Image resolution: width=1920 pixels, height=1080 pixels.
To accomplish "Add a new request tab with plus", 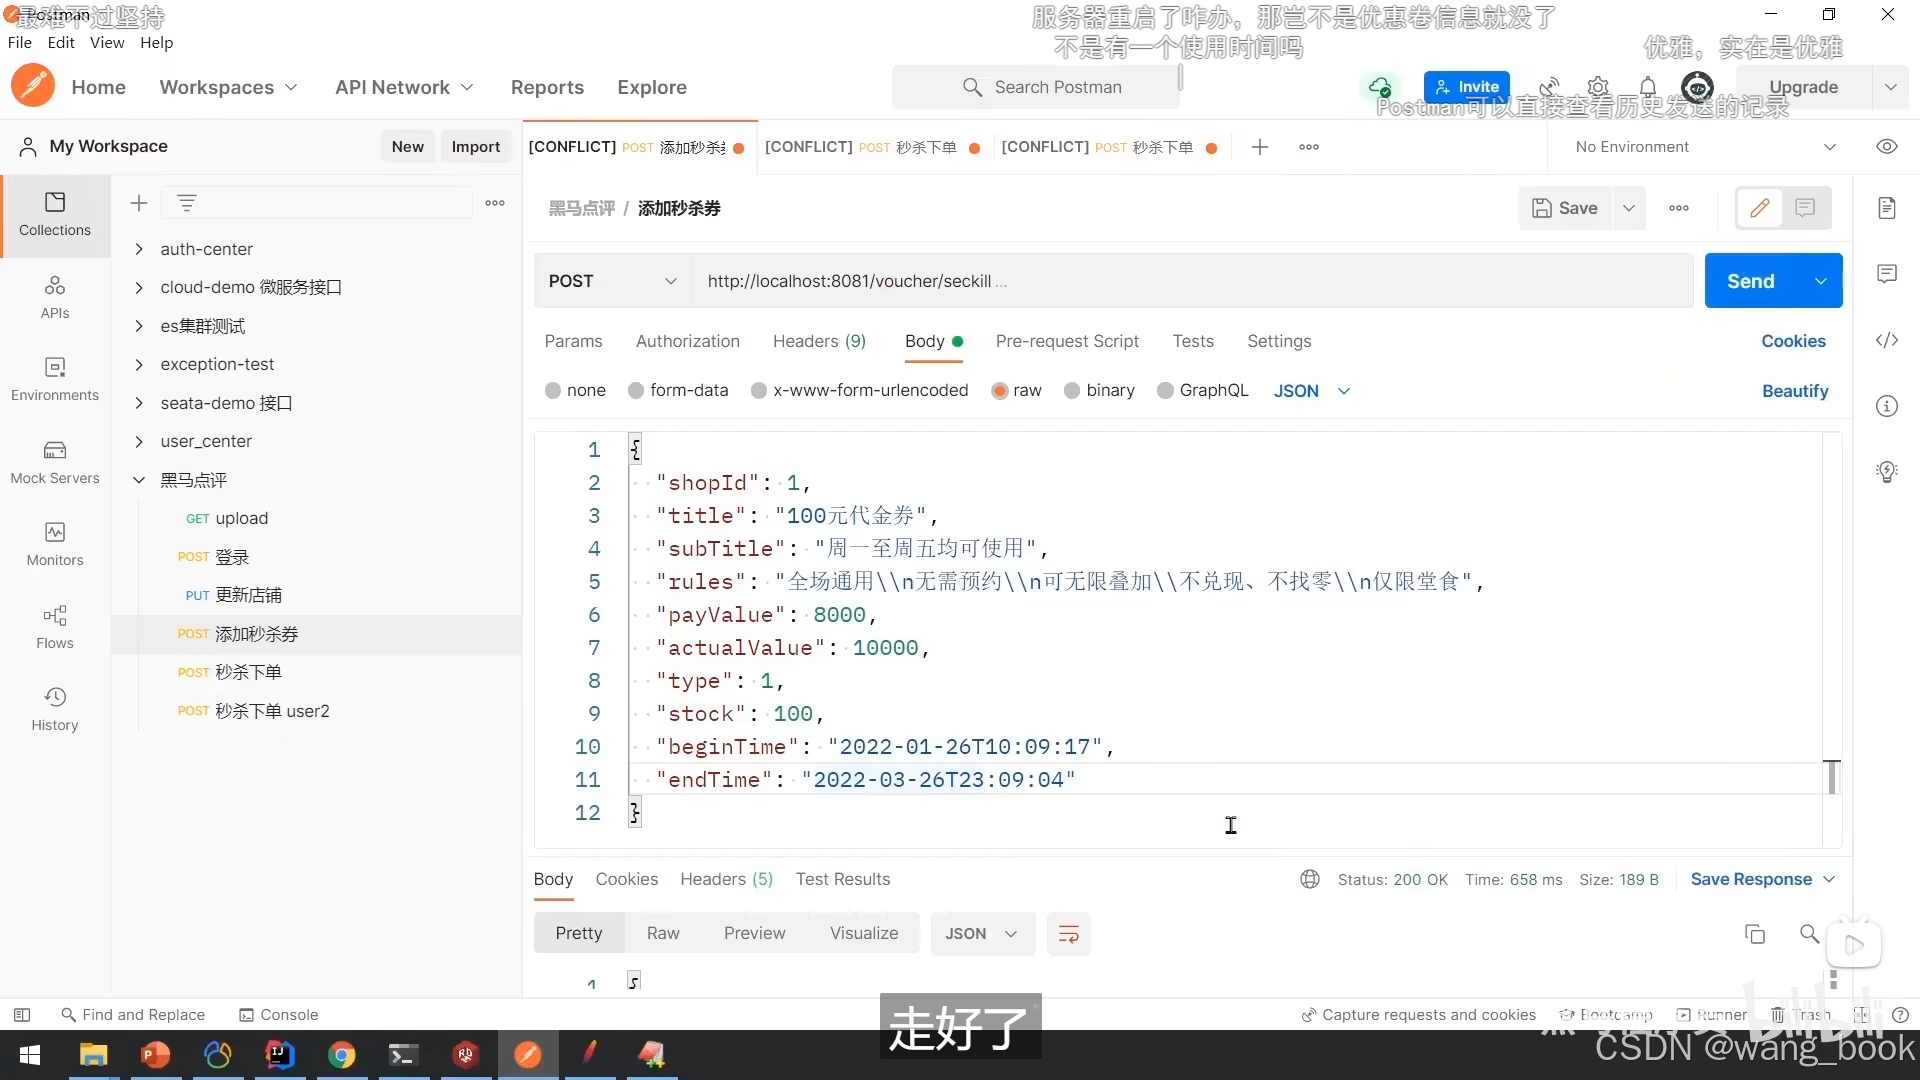I will tap(1260, 147).
